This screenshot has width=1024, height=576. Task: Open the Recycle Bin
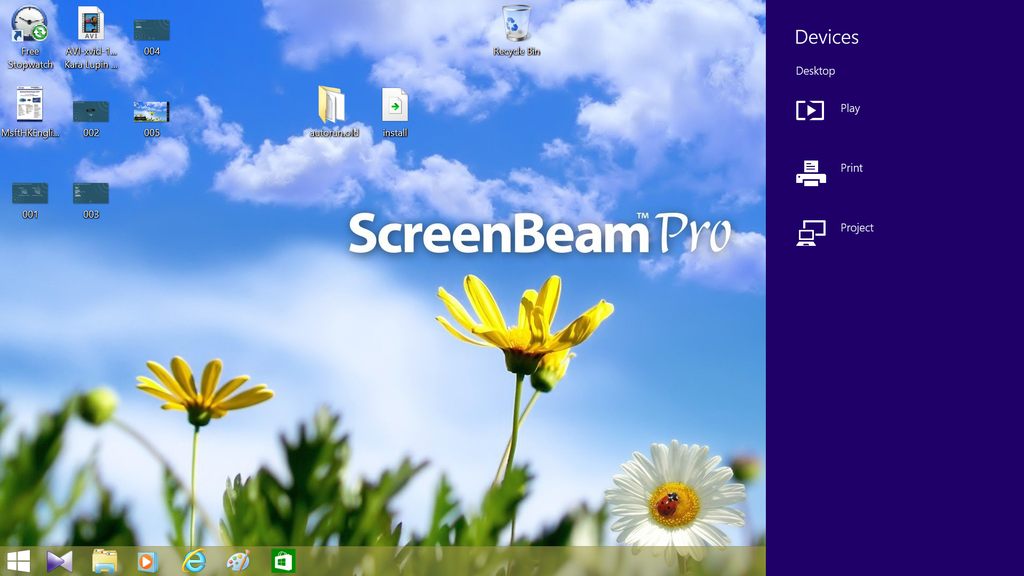coord(517,30)
